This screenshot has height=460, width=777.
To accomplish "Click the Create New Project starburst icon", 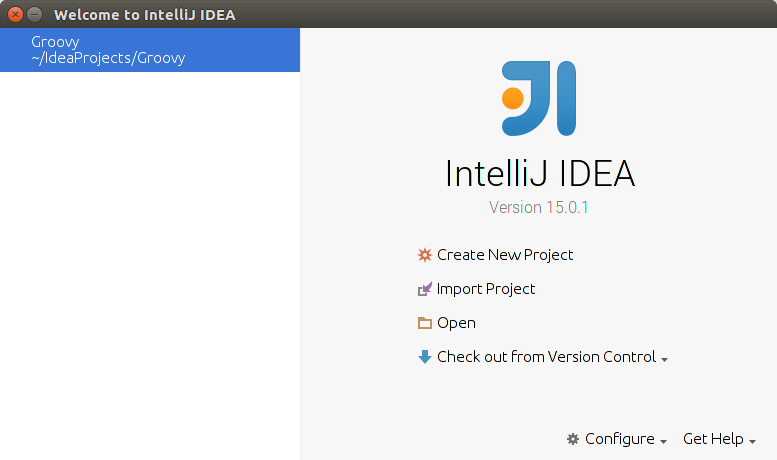I will click(x=425, y=255).
